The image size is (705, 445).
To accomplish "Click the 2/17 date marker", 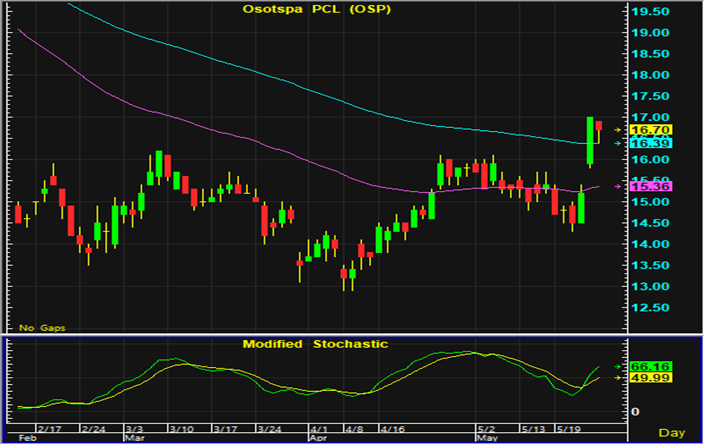I will [x=49, y=429].
